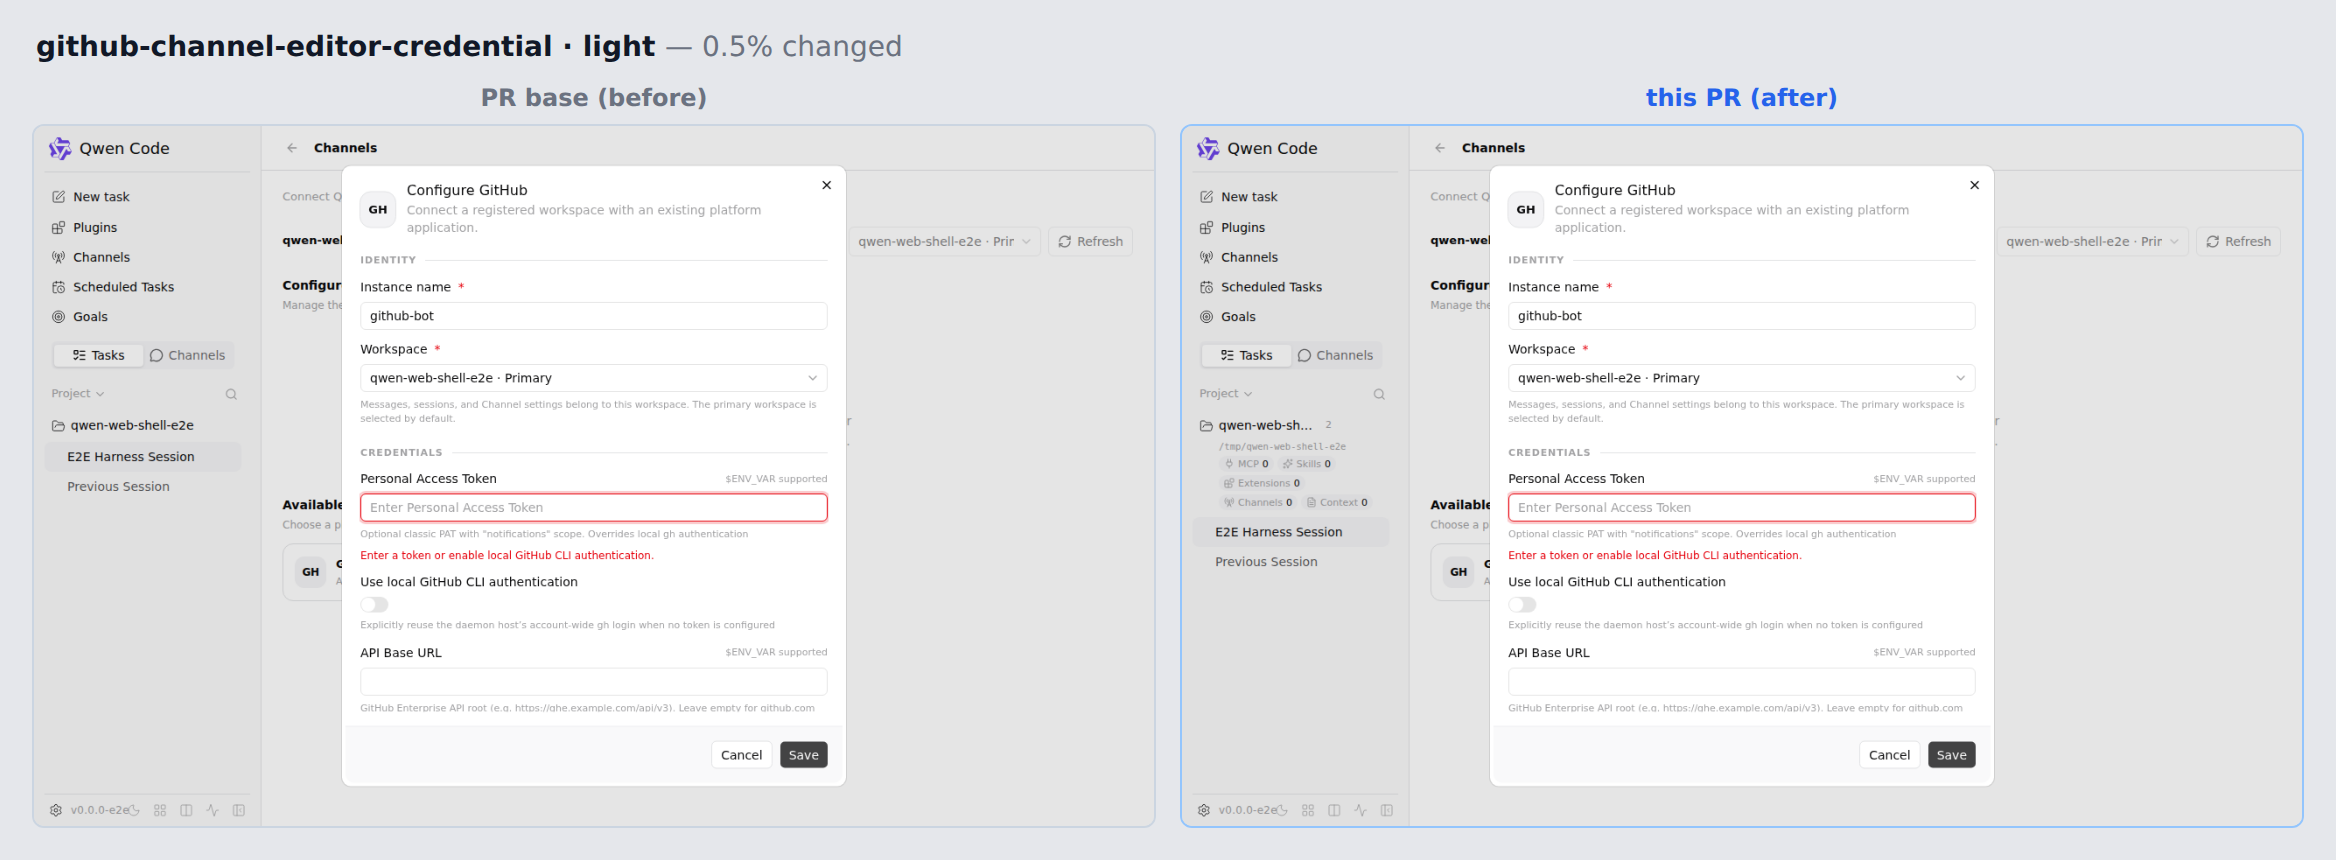Click Instance name field in before panel
This screenshot has width=2336, height=860.
594,316
